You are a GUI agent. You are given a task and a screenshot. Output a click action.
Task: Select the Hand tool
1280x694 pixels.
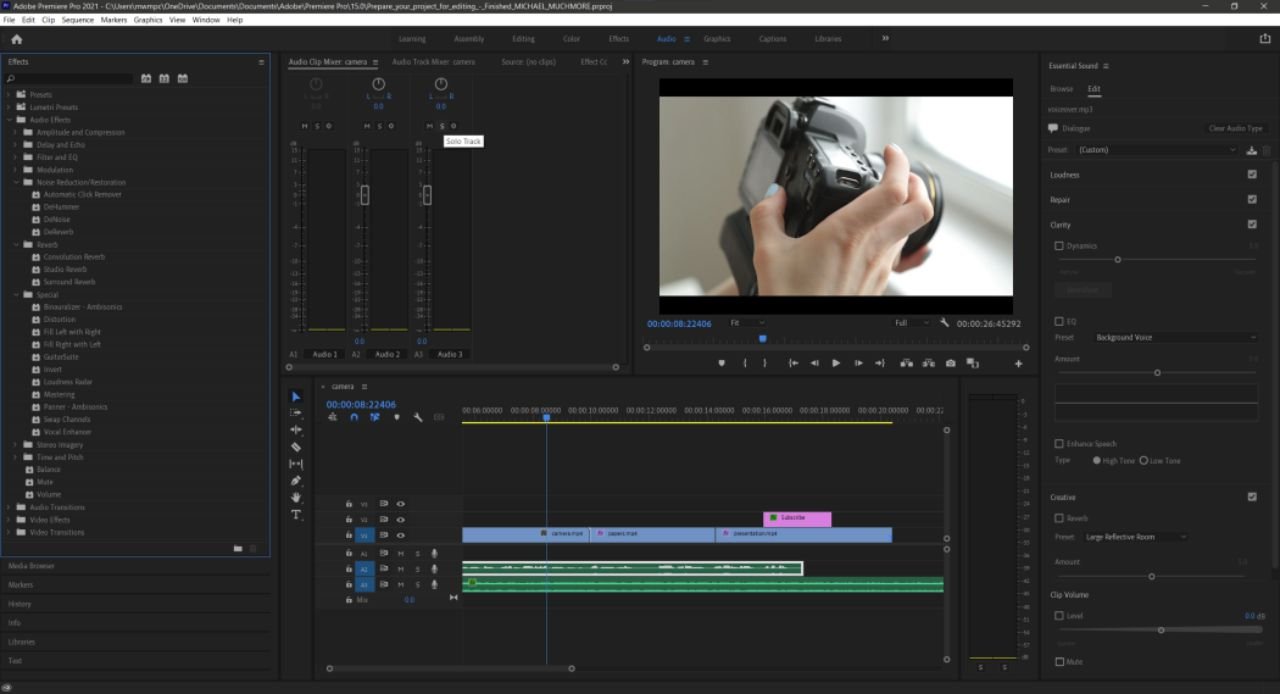pyautogui.click(x=296, y=498)
